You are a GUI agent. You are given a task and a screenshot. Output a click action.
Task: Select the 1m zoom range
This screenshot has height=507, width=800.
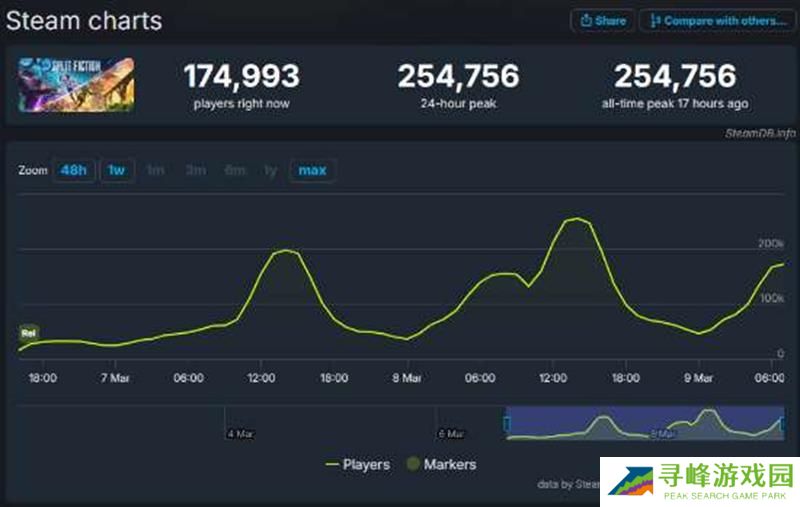[155, 170]
